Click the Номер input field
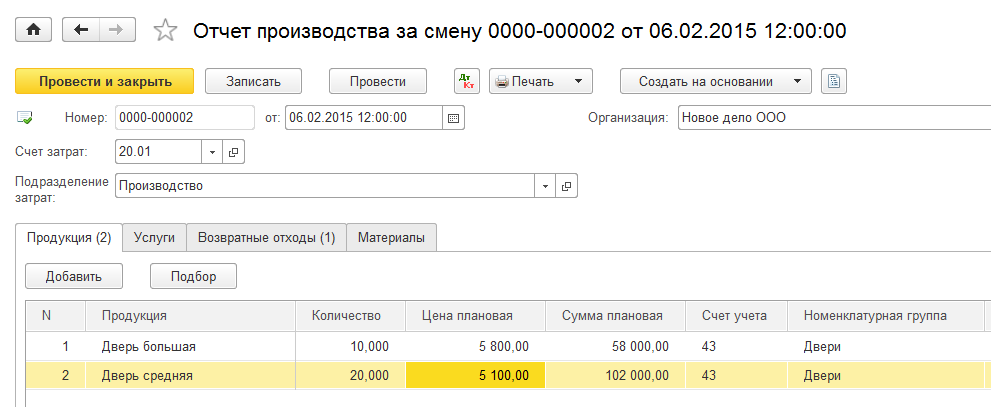Viewport: 991px width, 407px height. (184, 117)
